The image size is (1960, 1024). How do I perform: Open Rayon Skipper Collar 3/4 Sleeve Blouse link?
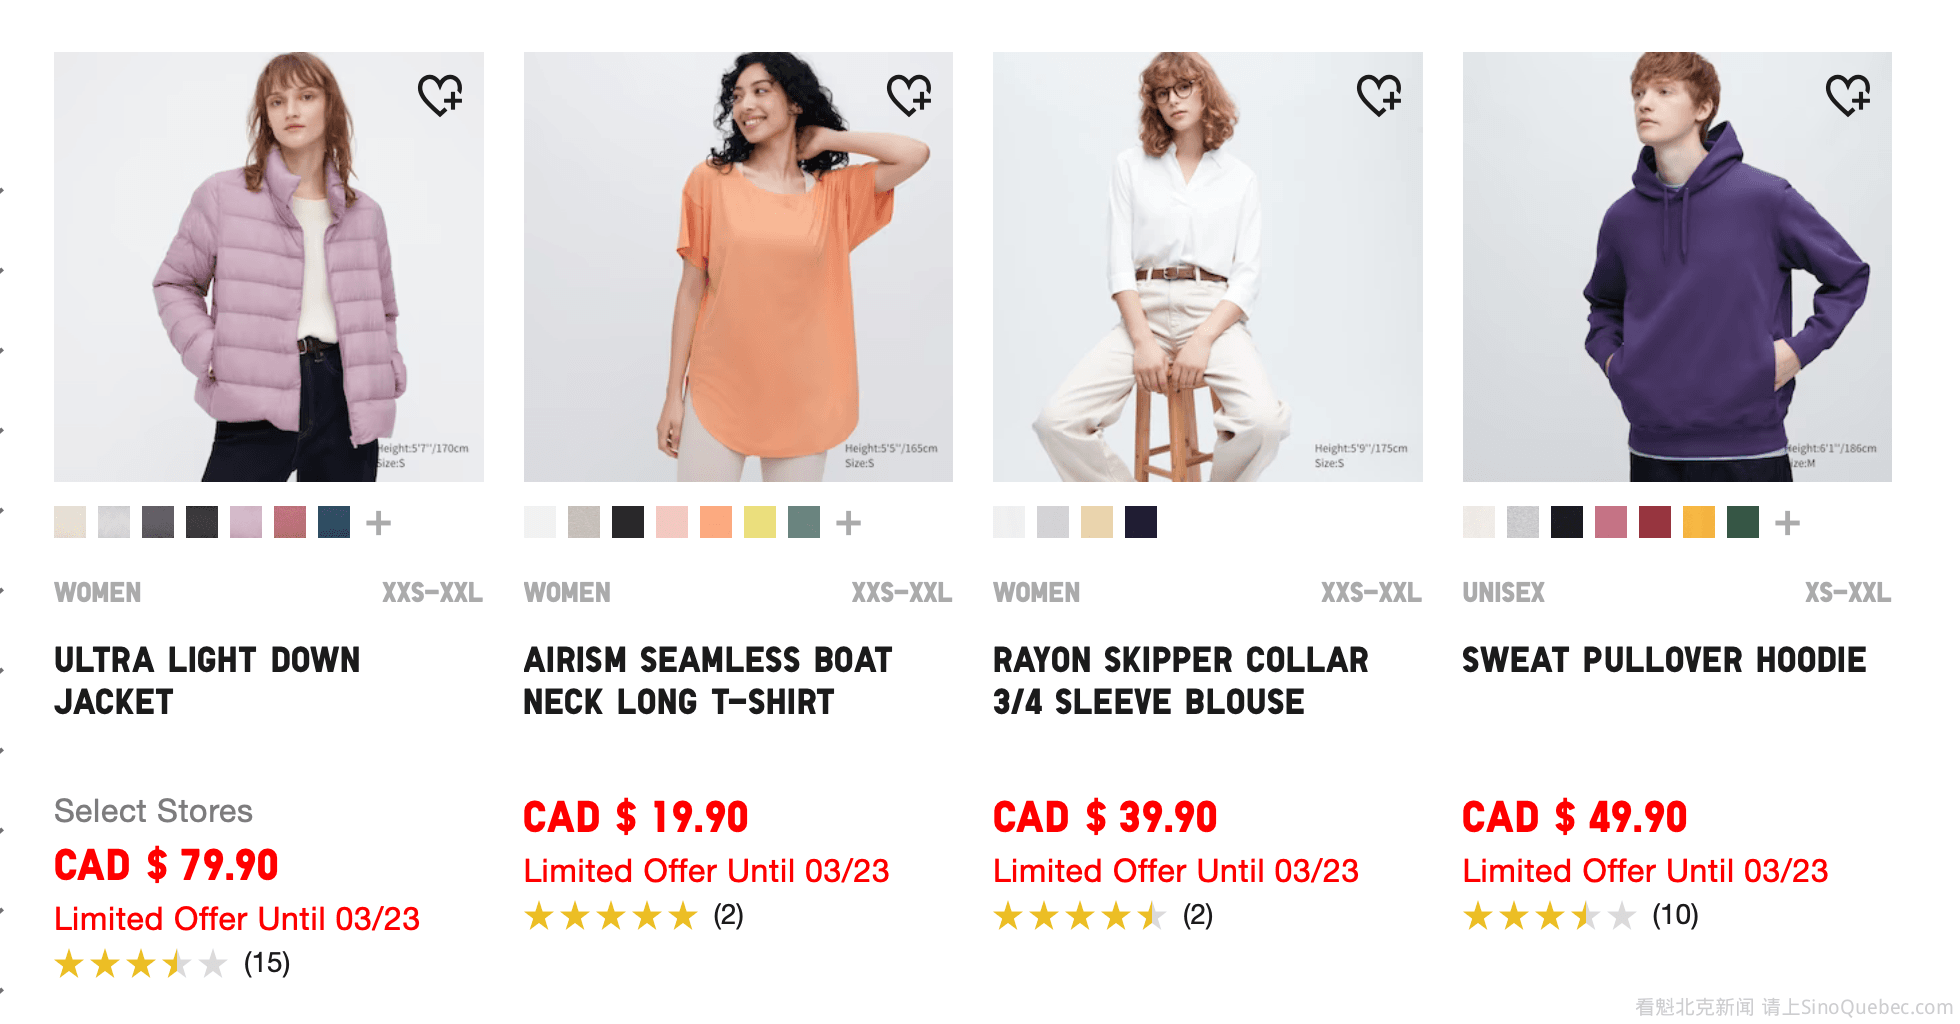coord(1180,680)
